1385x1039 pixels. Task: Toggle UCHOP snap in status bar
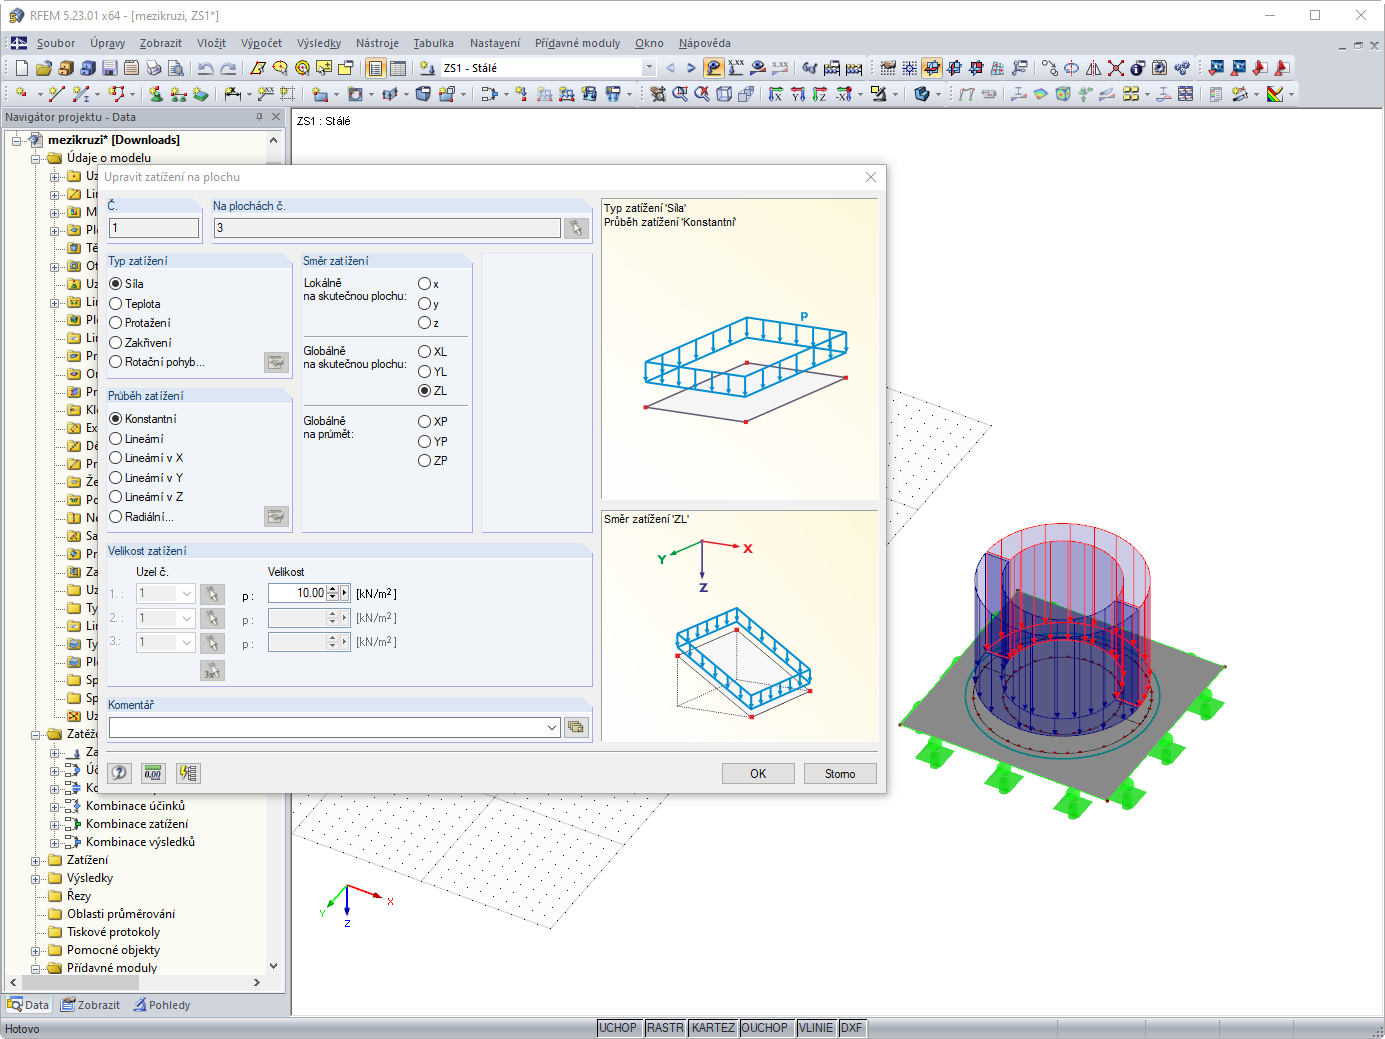pyautogui.click(x=618, y=1028)
